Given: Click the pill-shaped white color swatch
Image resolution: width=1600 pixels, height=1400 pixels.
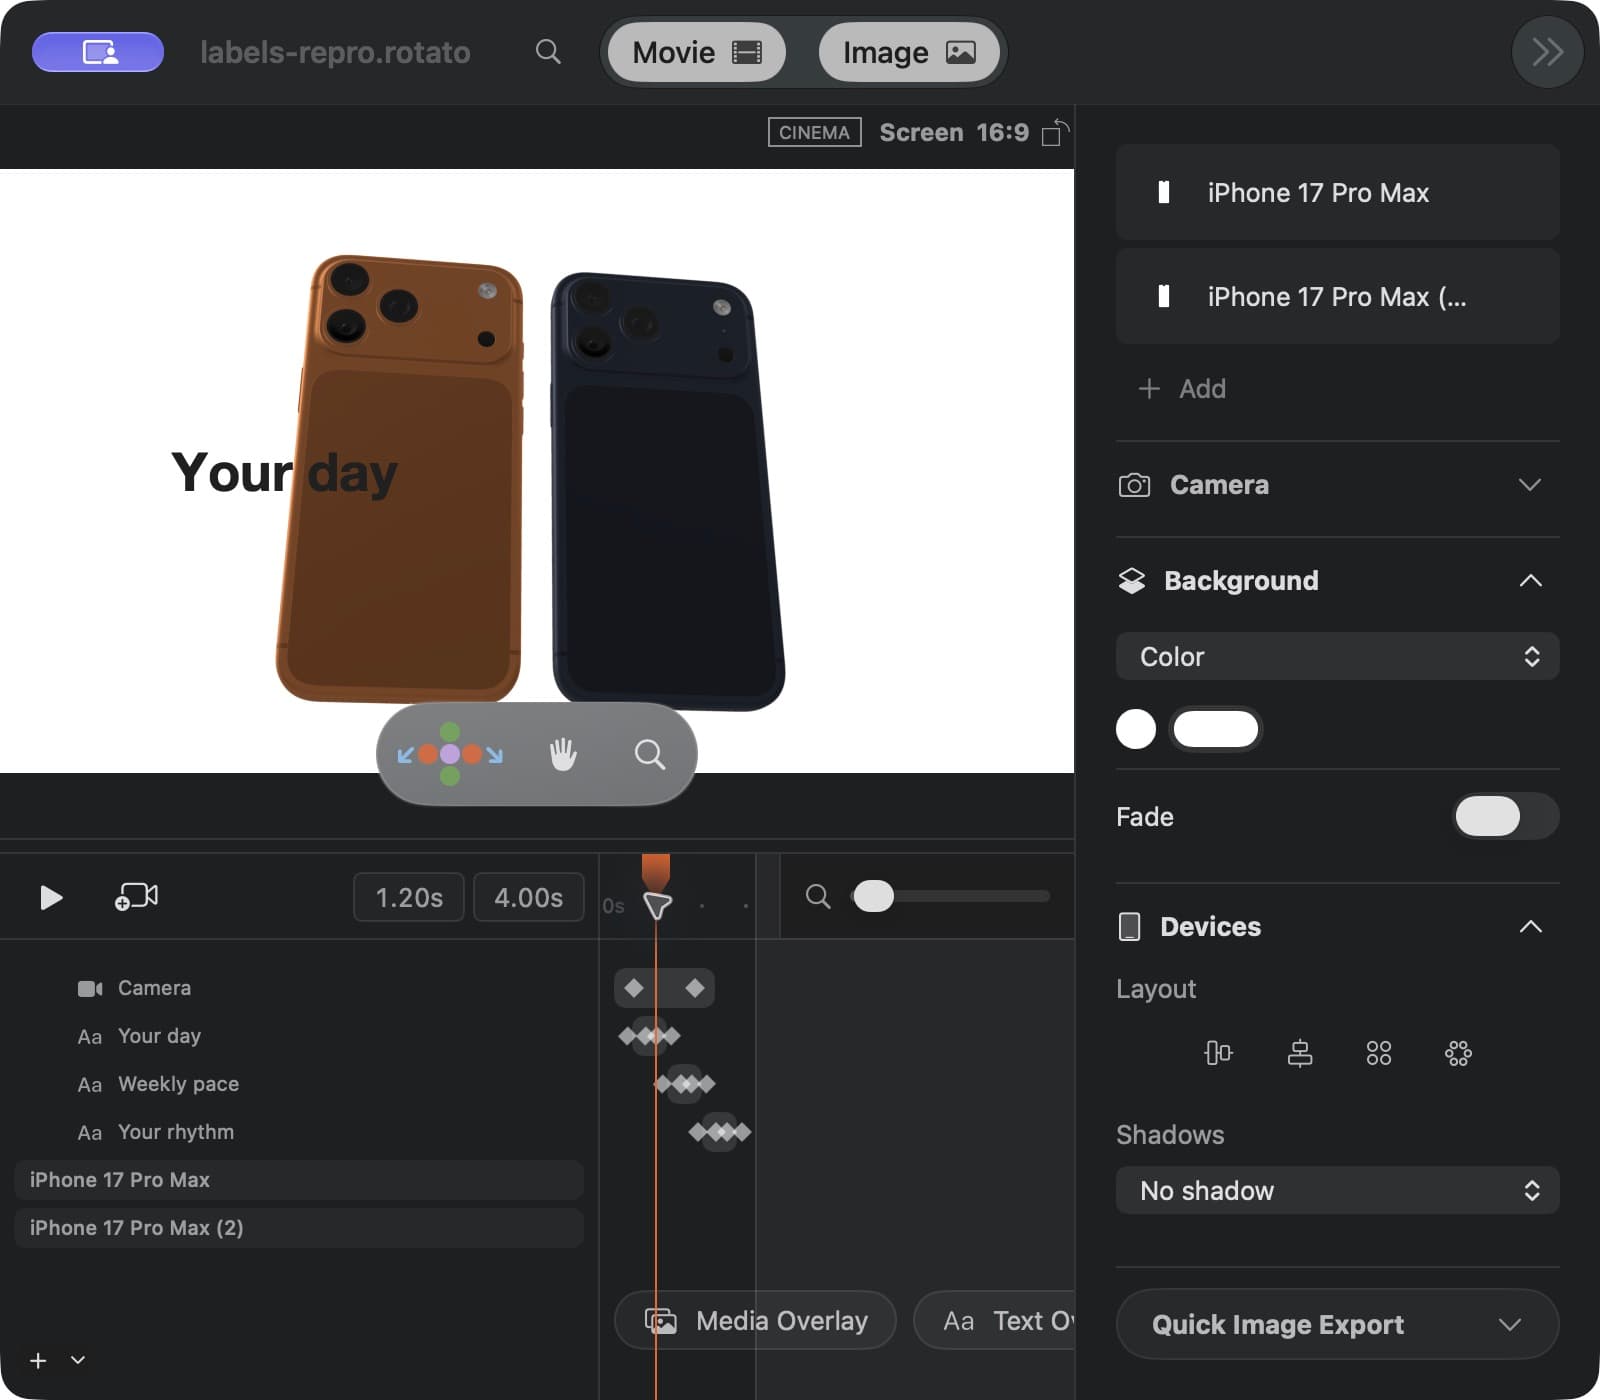Looking at the screenshot, I should (x=1215, y=729).
